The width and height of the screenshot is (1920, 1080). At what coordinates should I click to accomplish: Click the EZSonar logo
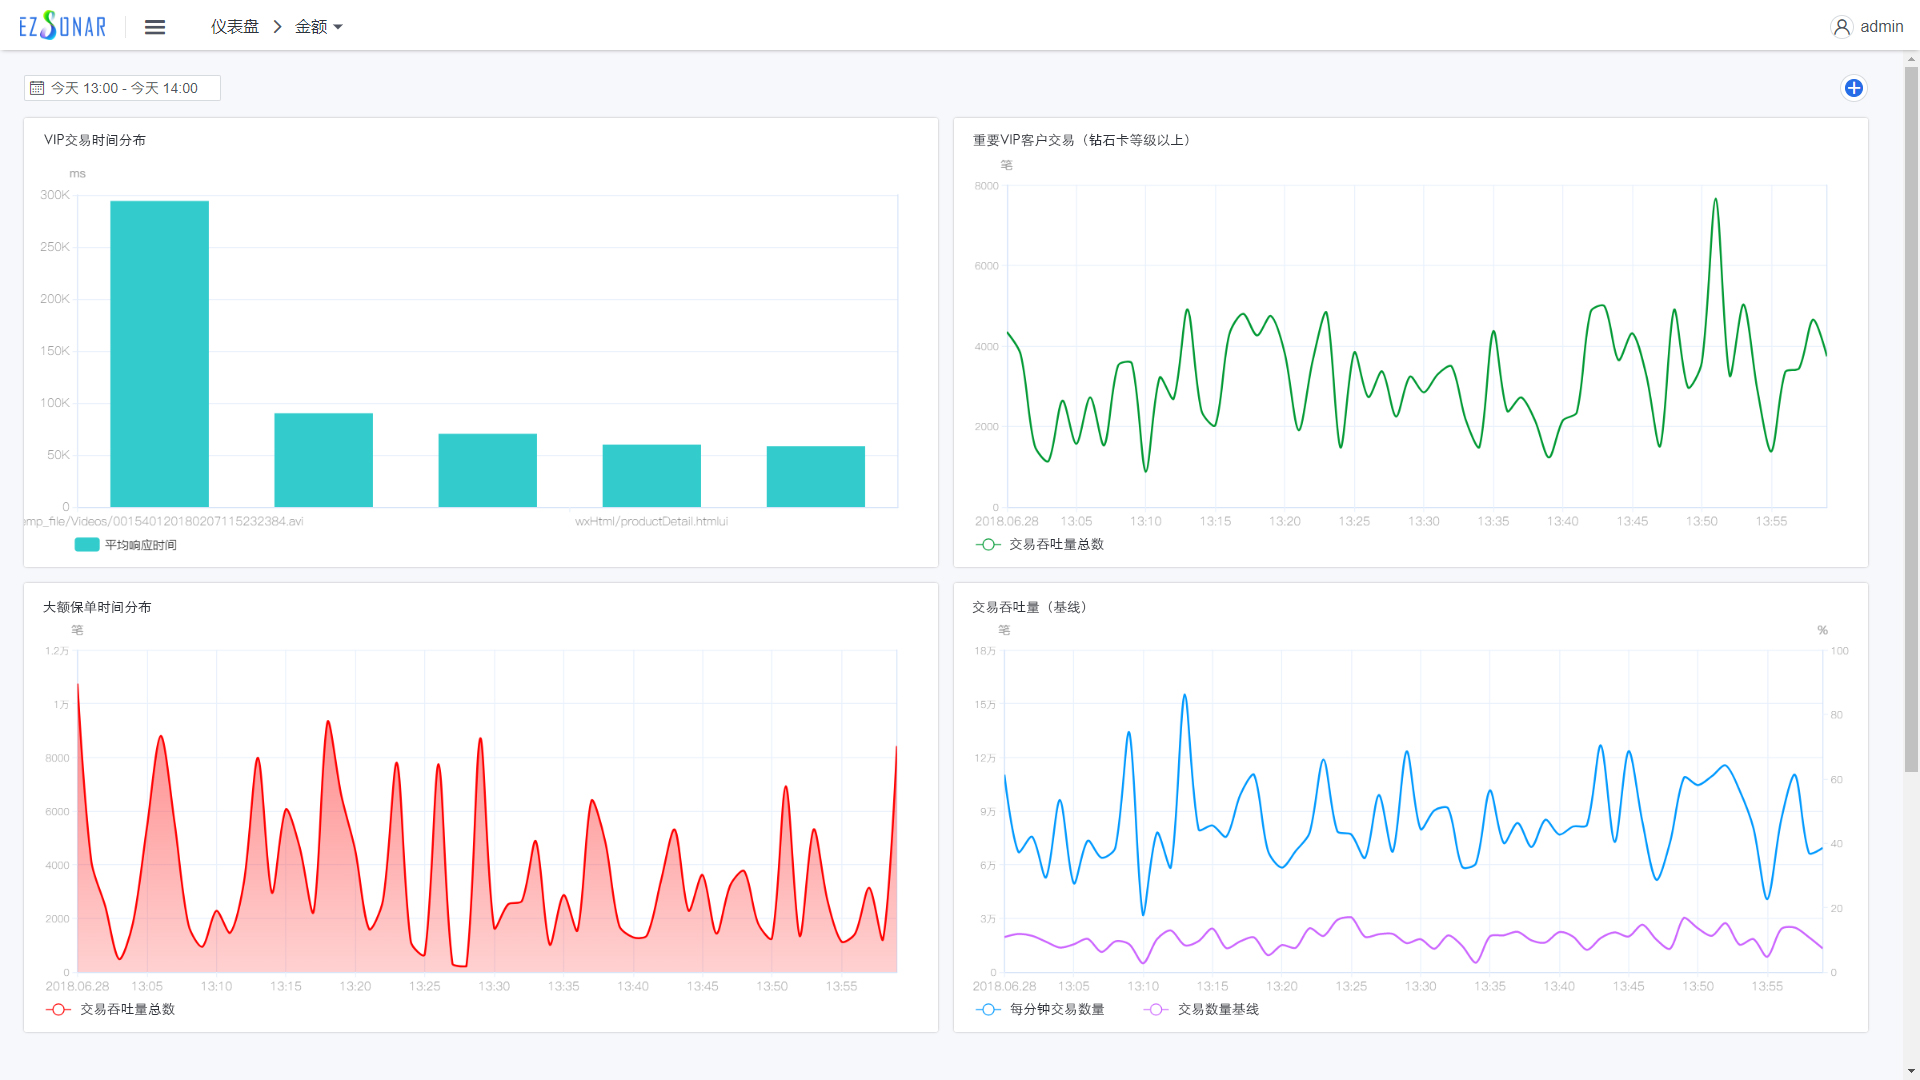62,26
